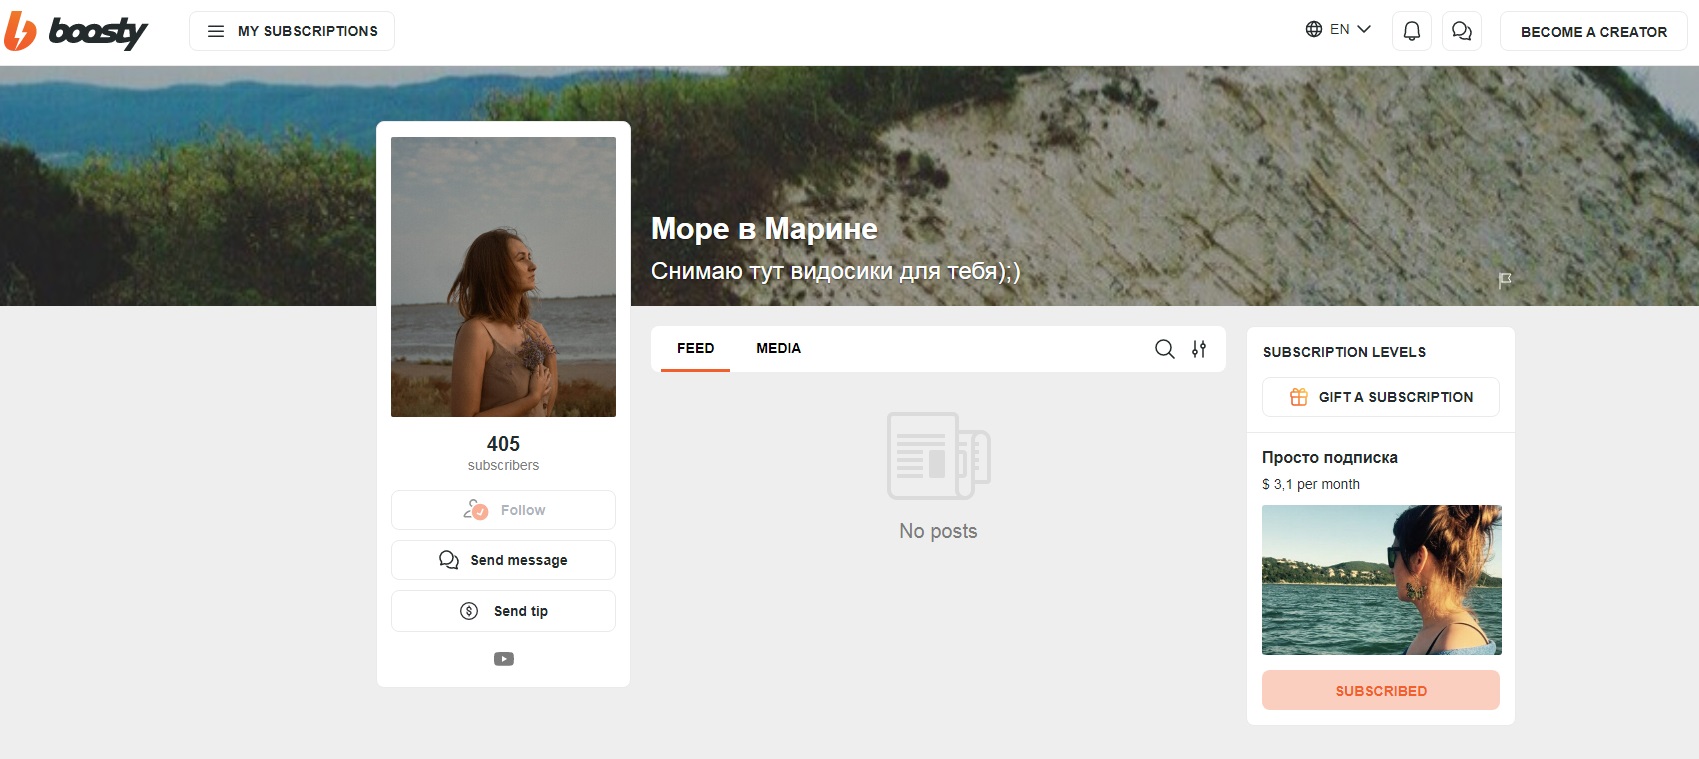Click the Boosty logo
Image resolution: width=1699 pixels, height=759 pixels.
pyautogui.click(x=75, y=32)
